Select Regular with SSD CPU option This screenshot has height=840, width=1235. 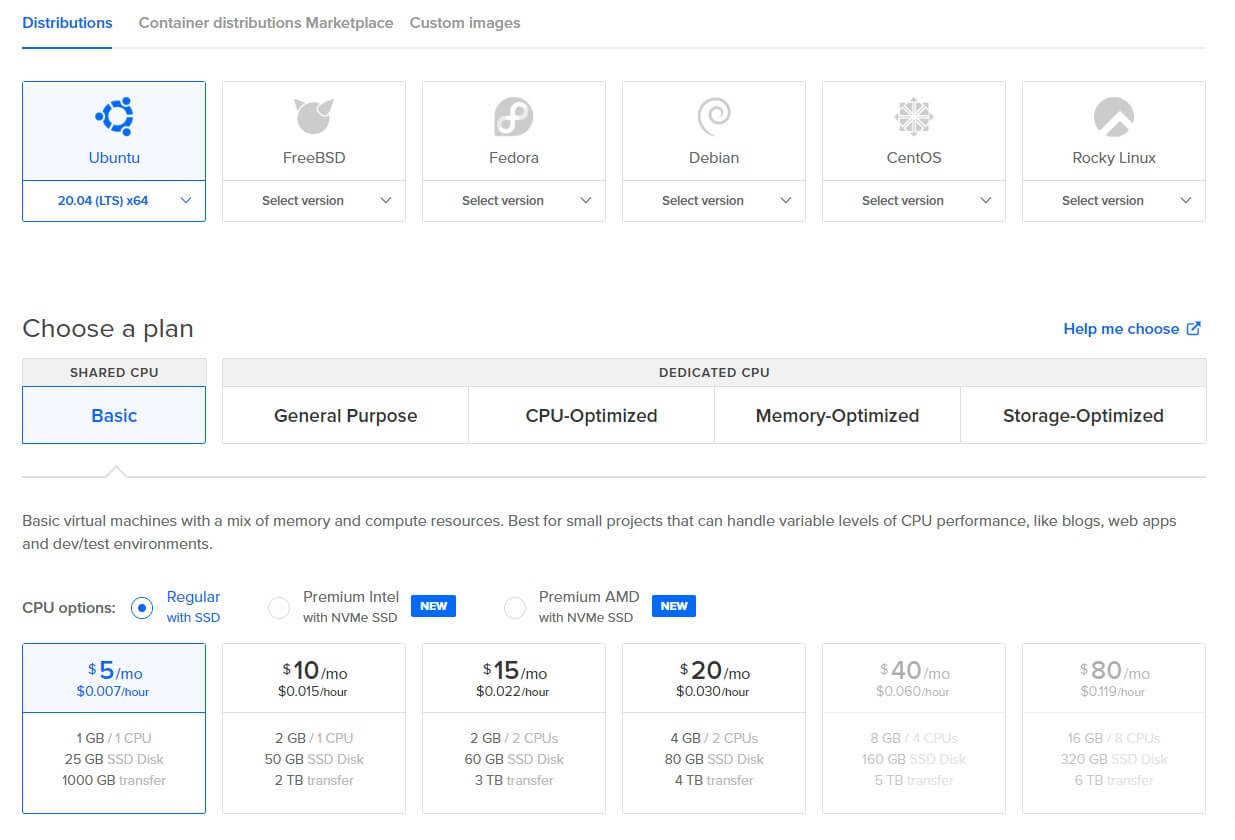coord(143,607)
